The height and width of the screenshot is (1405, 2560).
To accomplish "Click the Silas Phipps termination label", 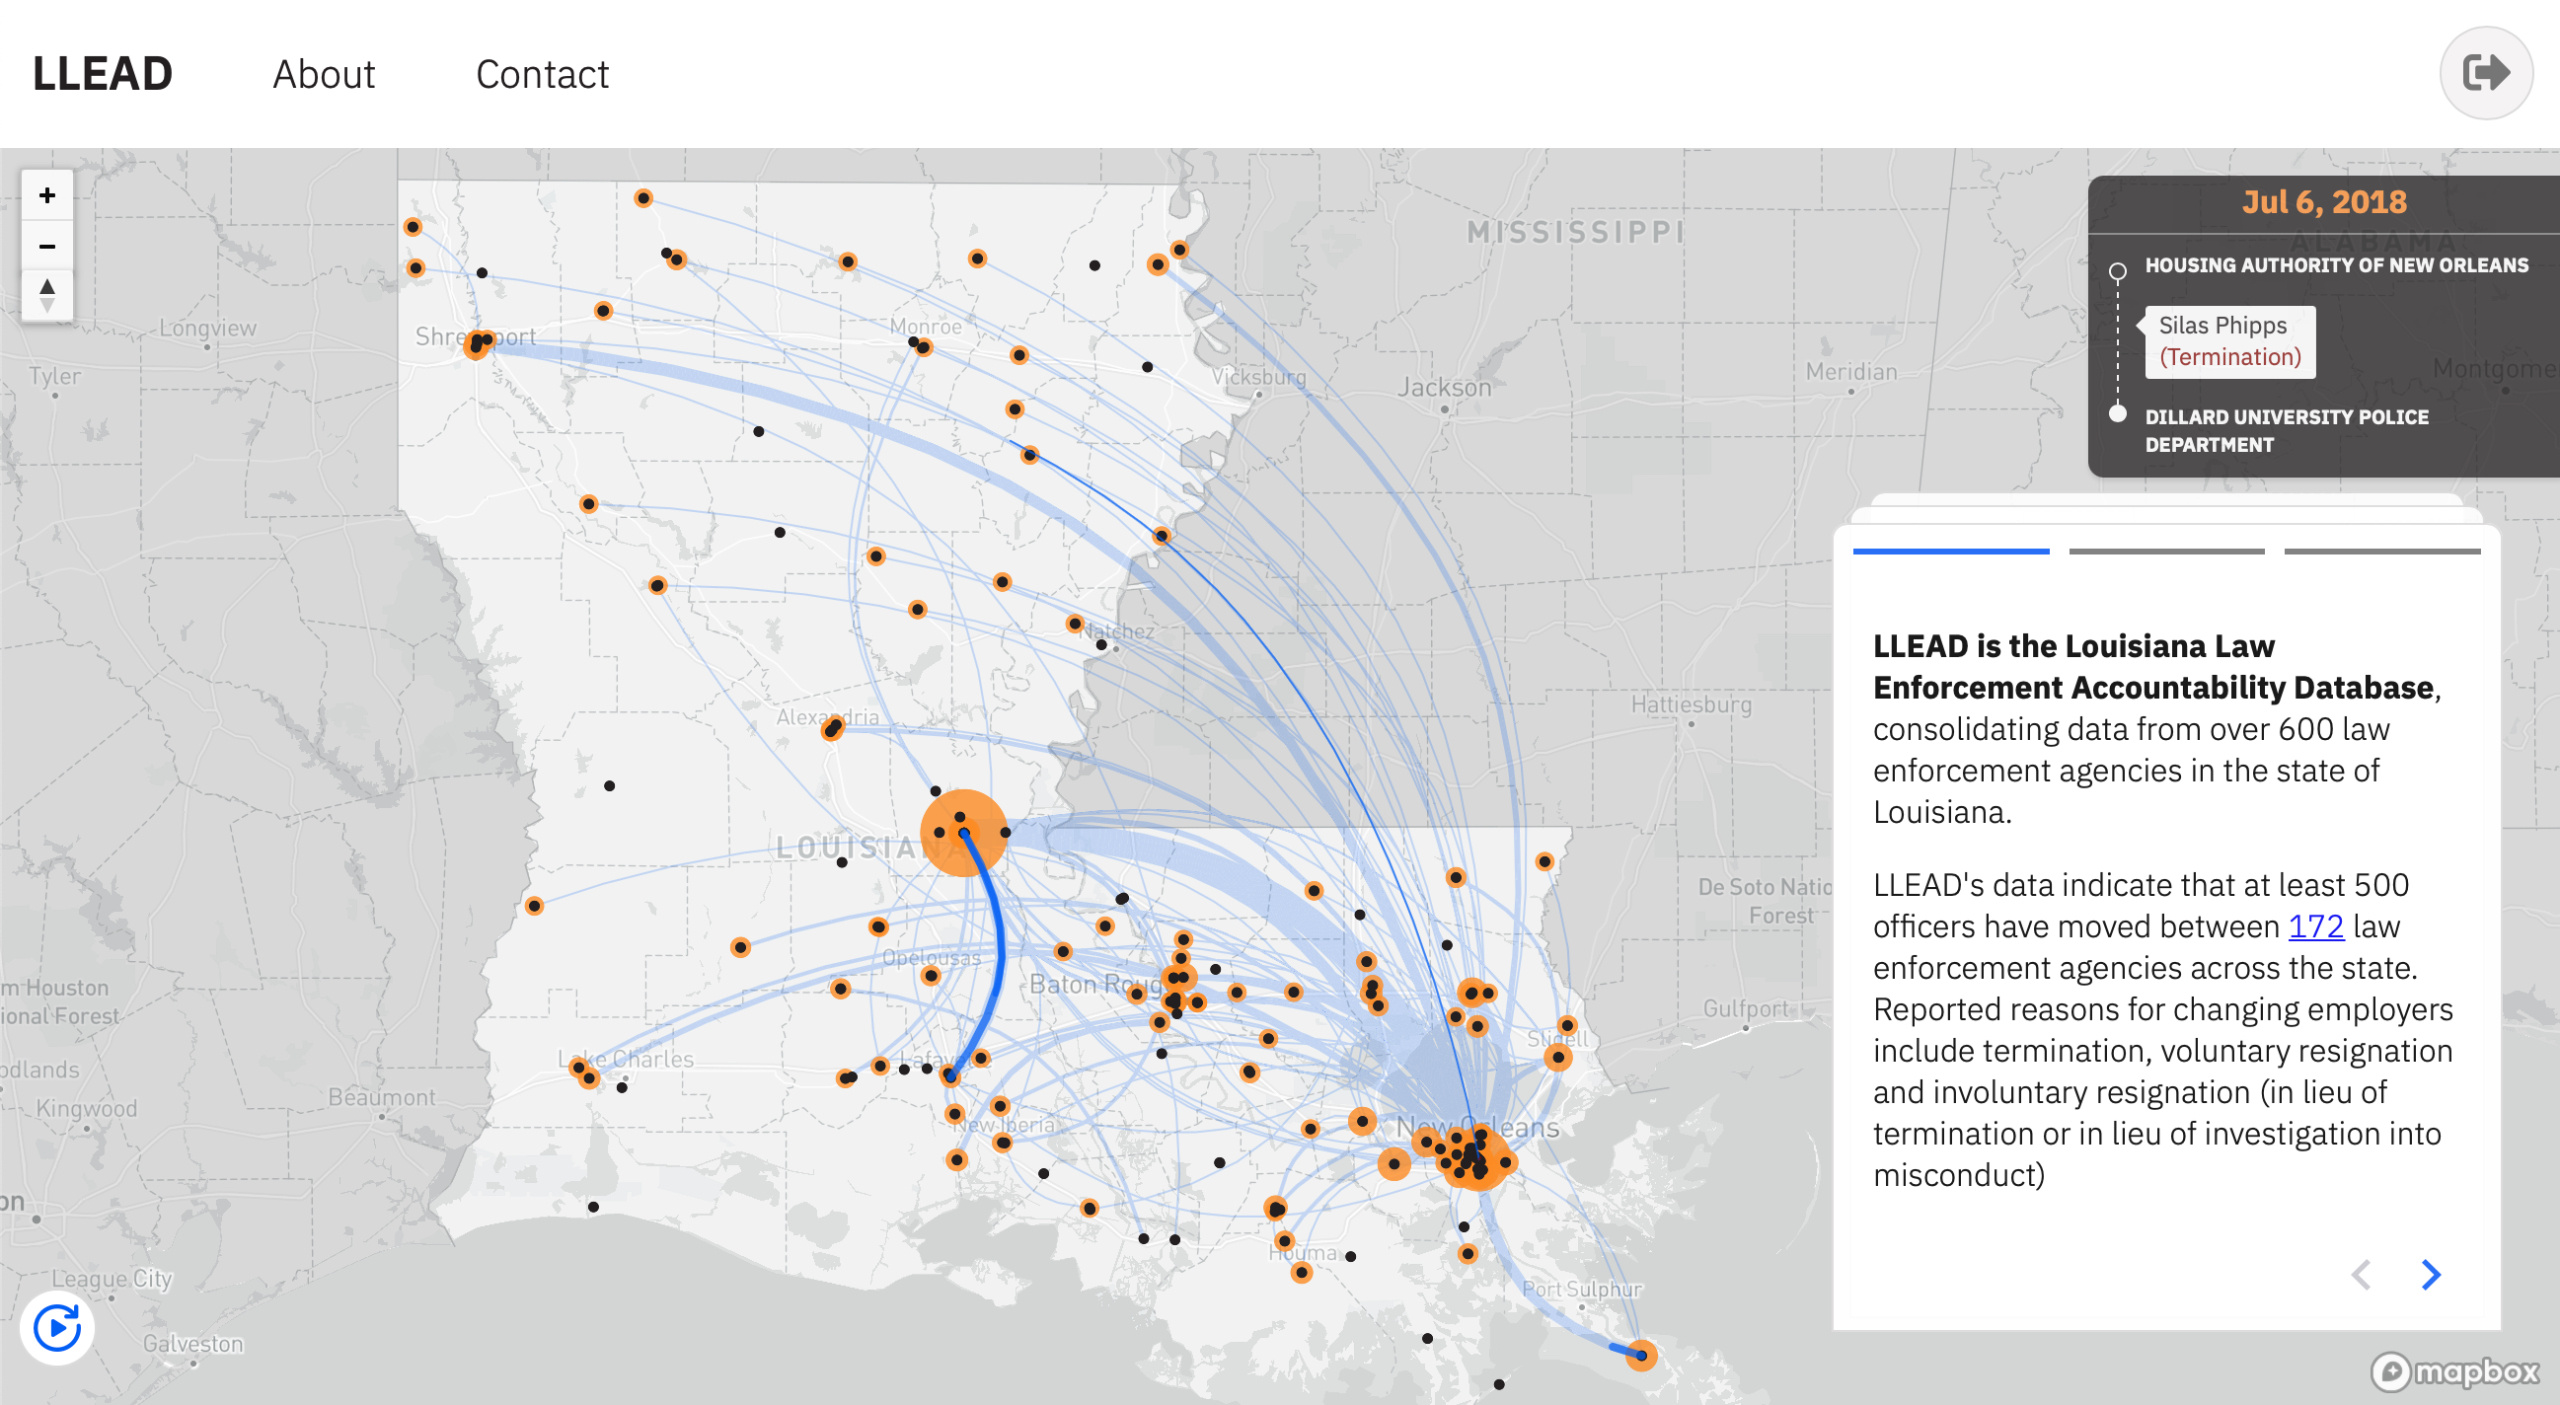I will 2229,341.
